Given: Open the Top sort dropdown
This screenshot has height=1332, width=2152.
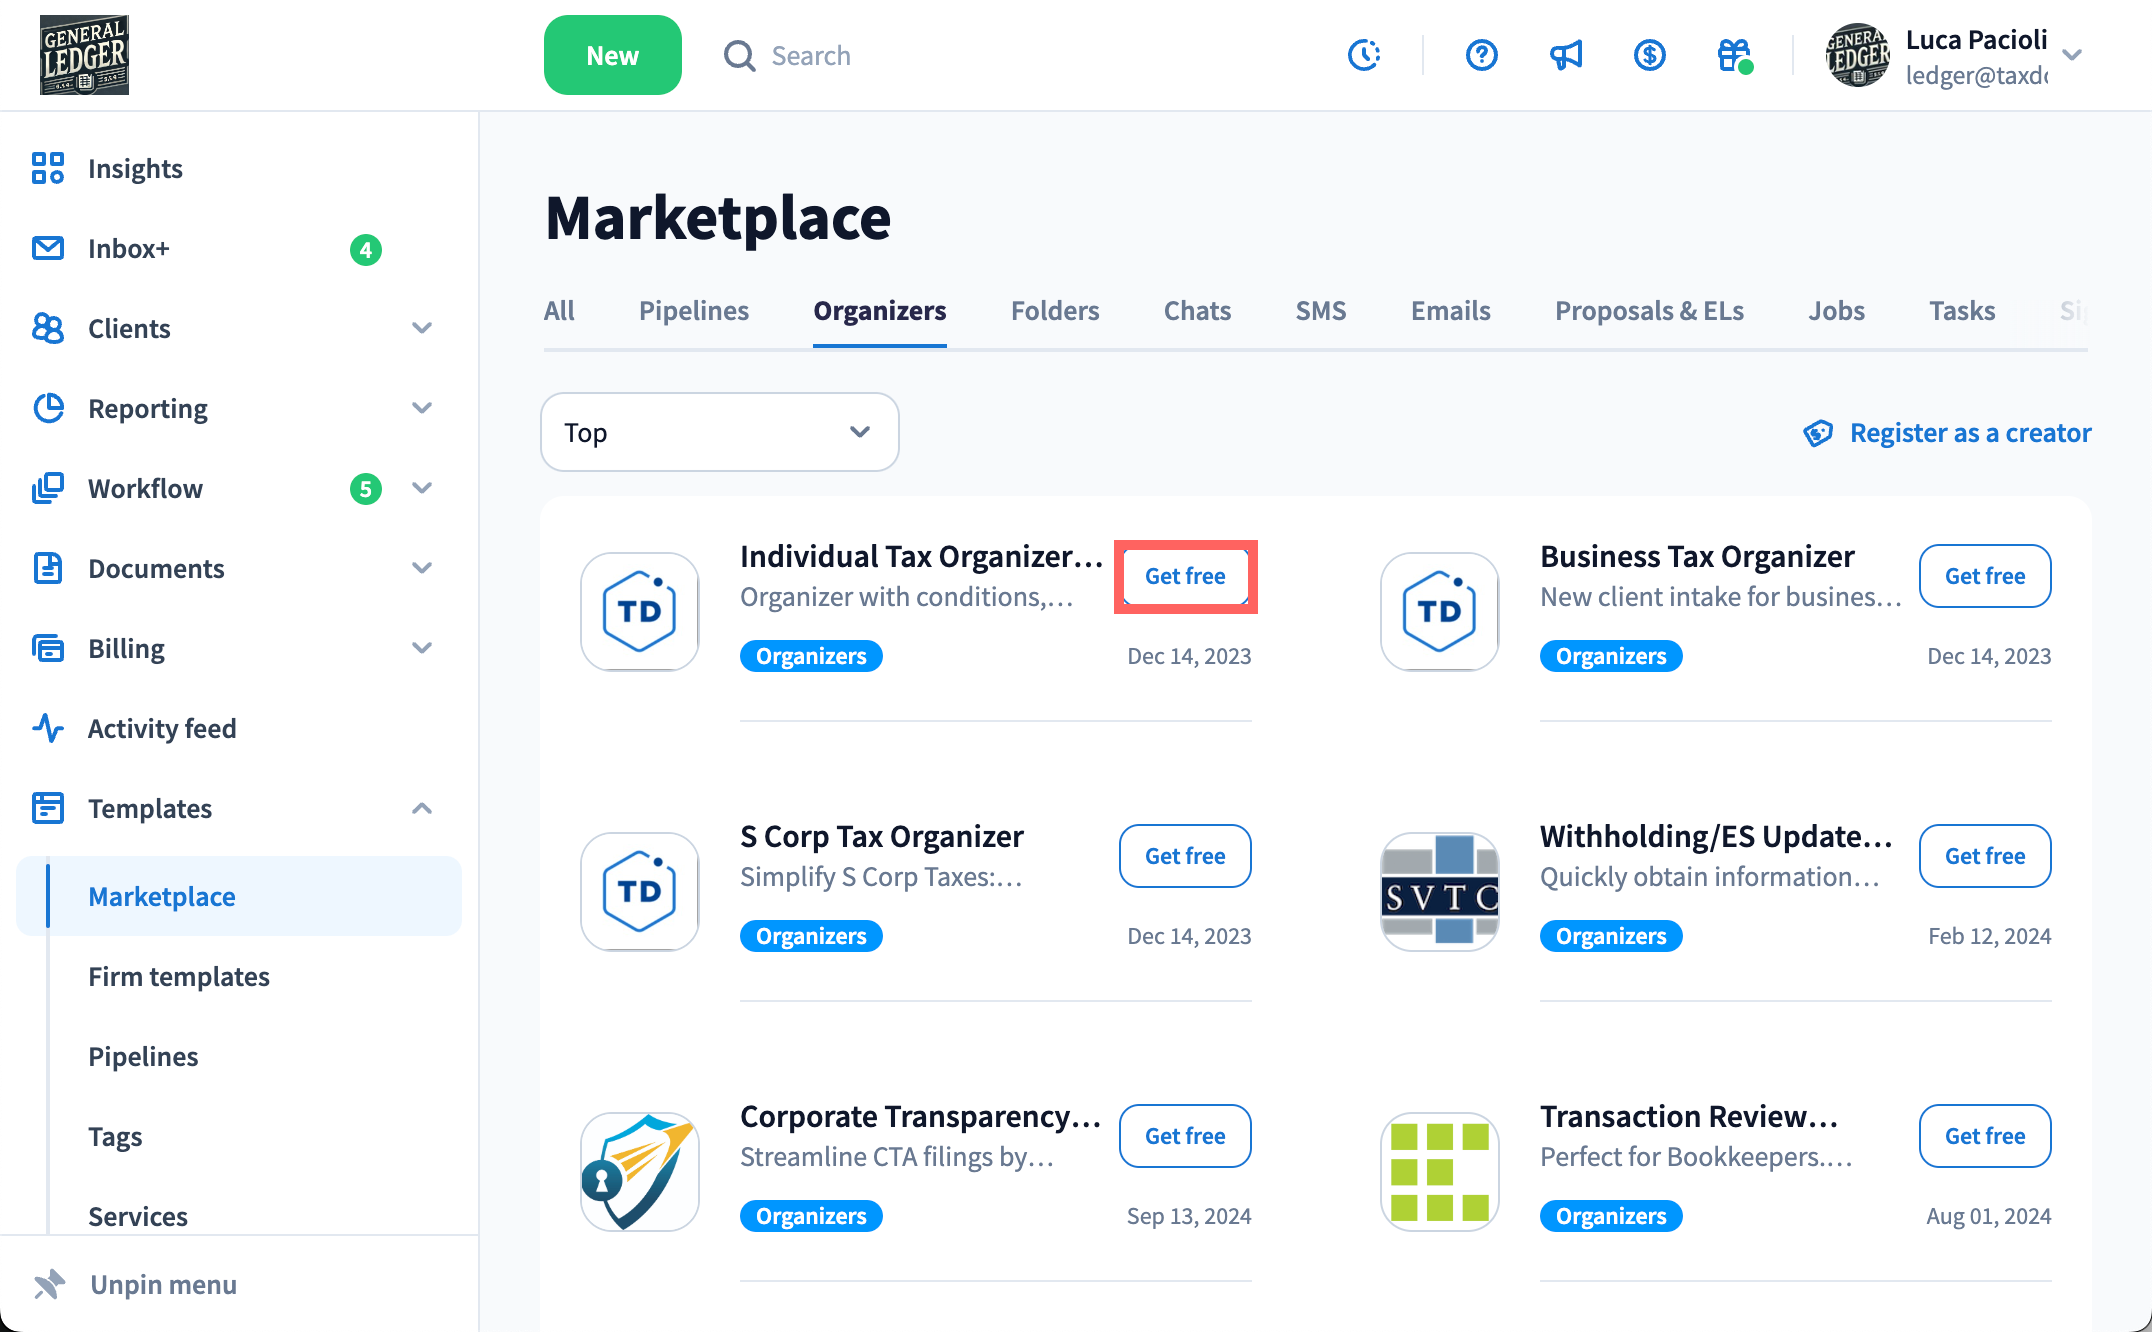Looking at the screenshot, I should tap(719, 432).
